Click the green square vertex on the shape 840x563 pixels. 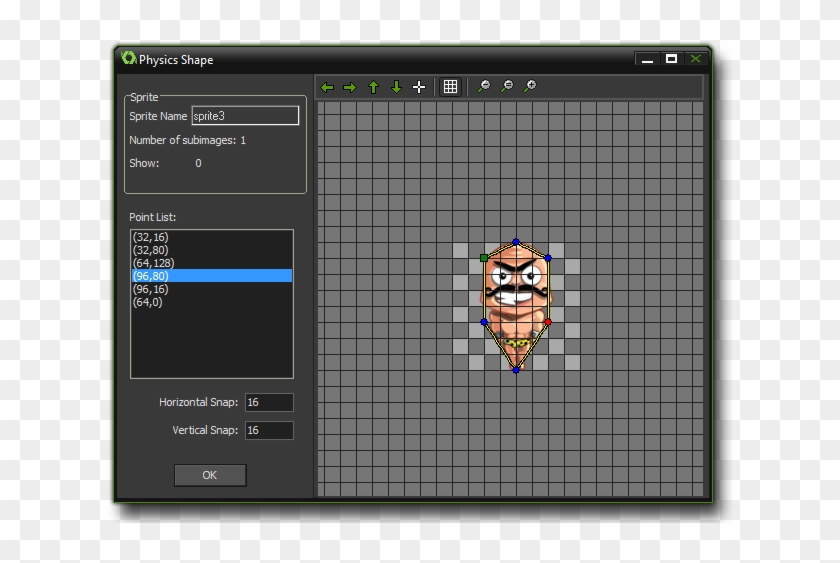pos(484,258)
